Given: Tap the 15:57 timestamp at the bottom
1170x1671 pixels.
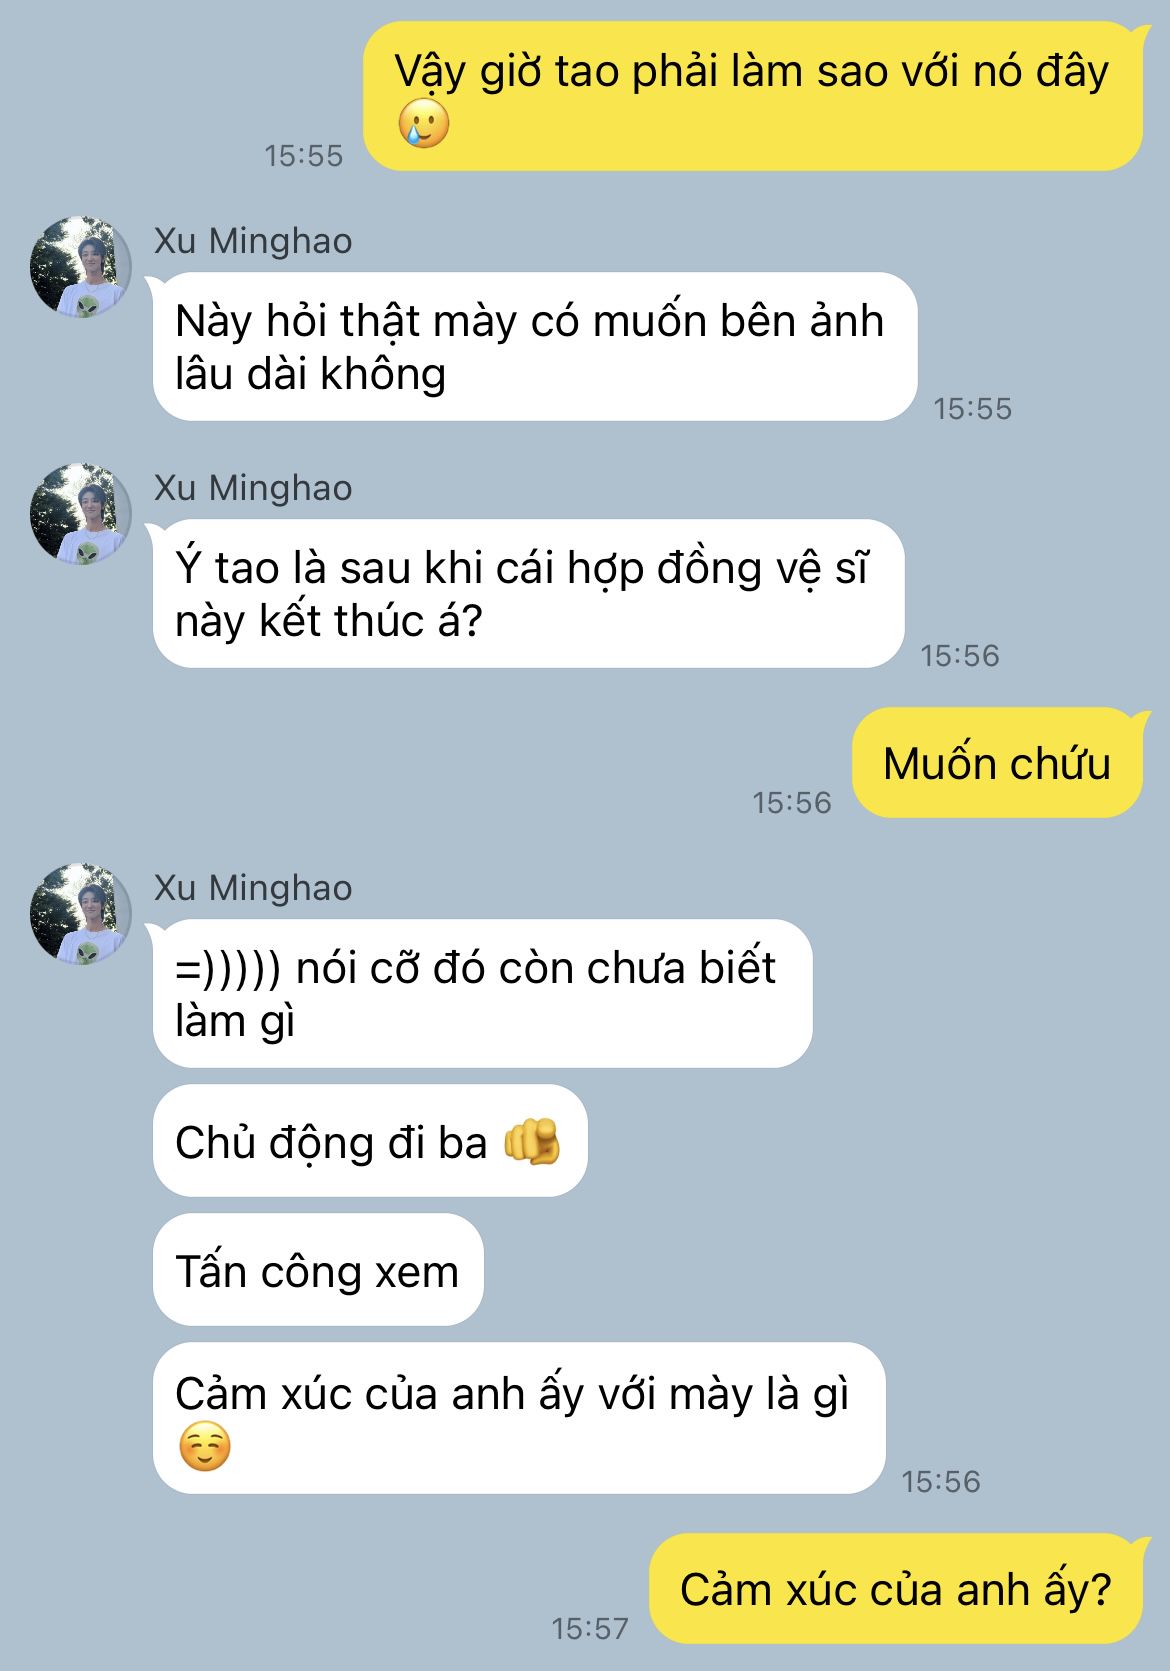Looking at the screenshot, I should [590, 1628].
